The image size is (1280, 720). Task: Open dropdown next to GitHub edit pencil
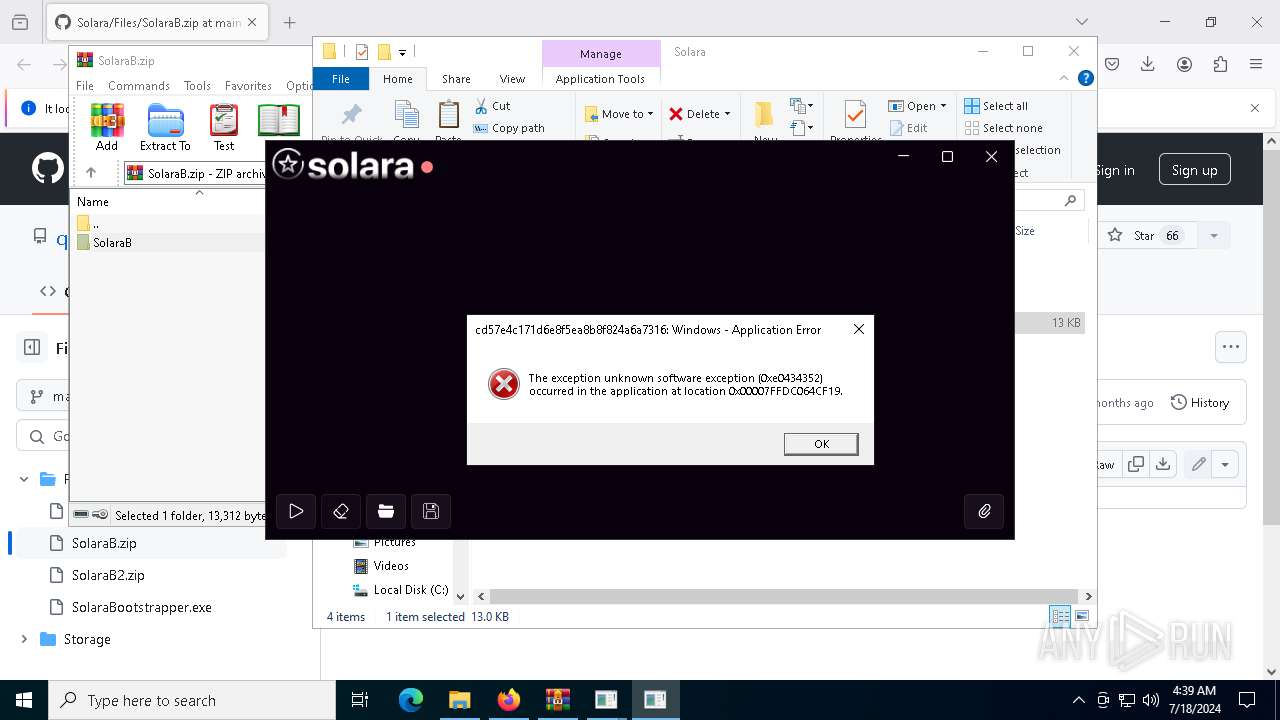tap(1225, 464)
